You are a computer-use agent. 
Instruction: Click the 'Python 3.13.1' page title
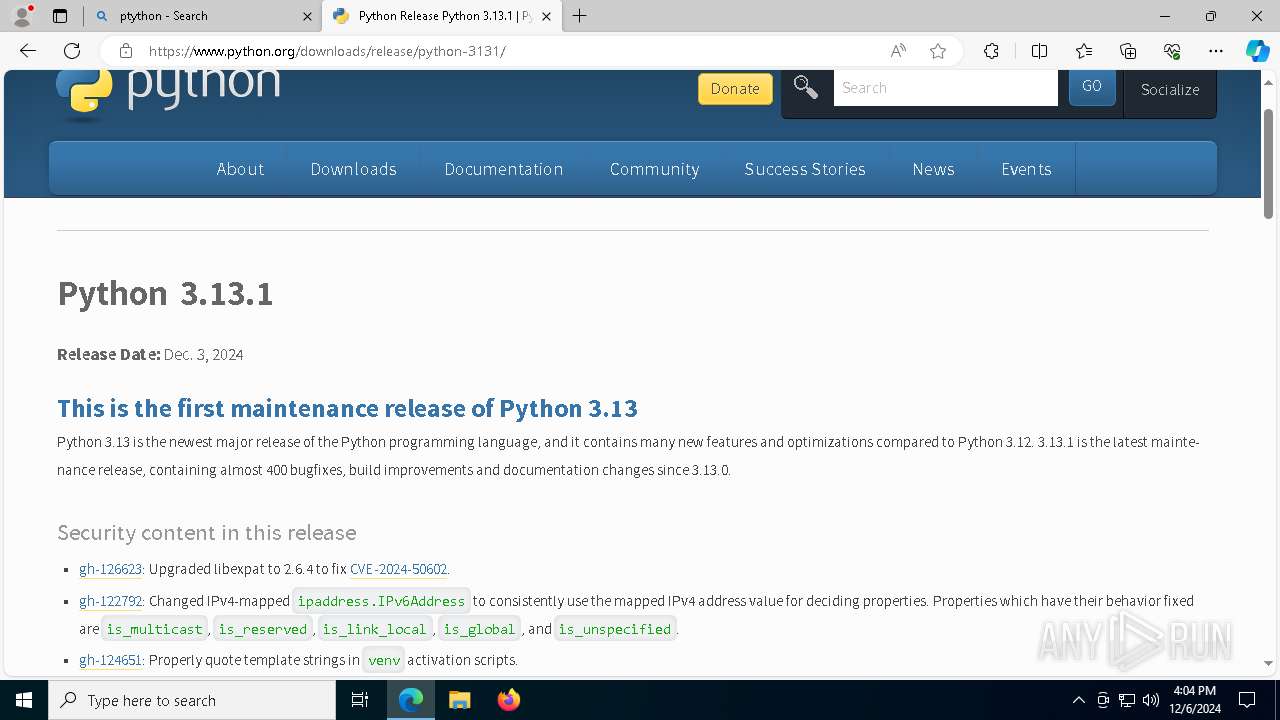tap(165, 293)
